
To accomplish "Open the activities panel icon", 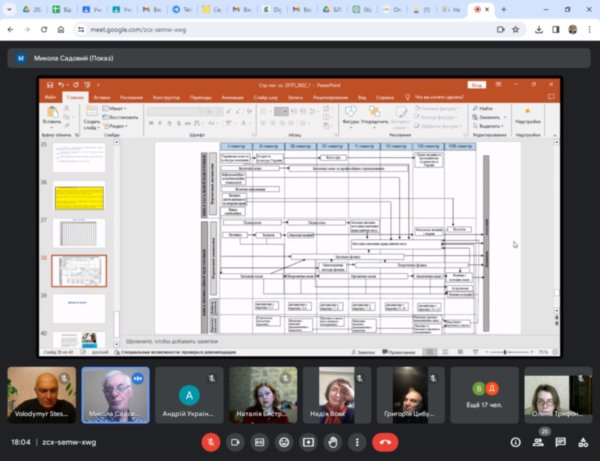I will pos(585,441).
